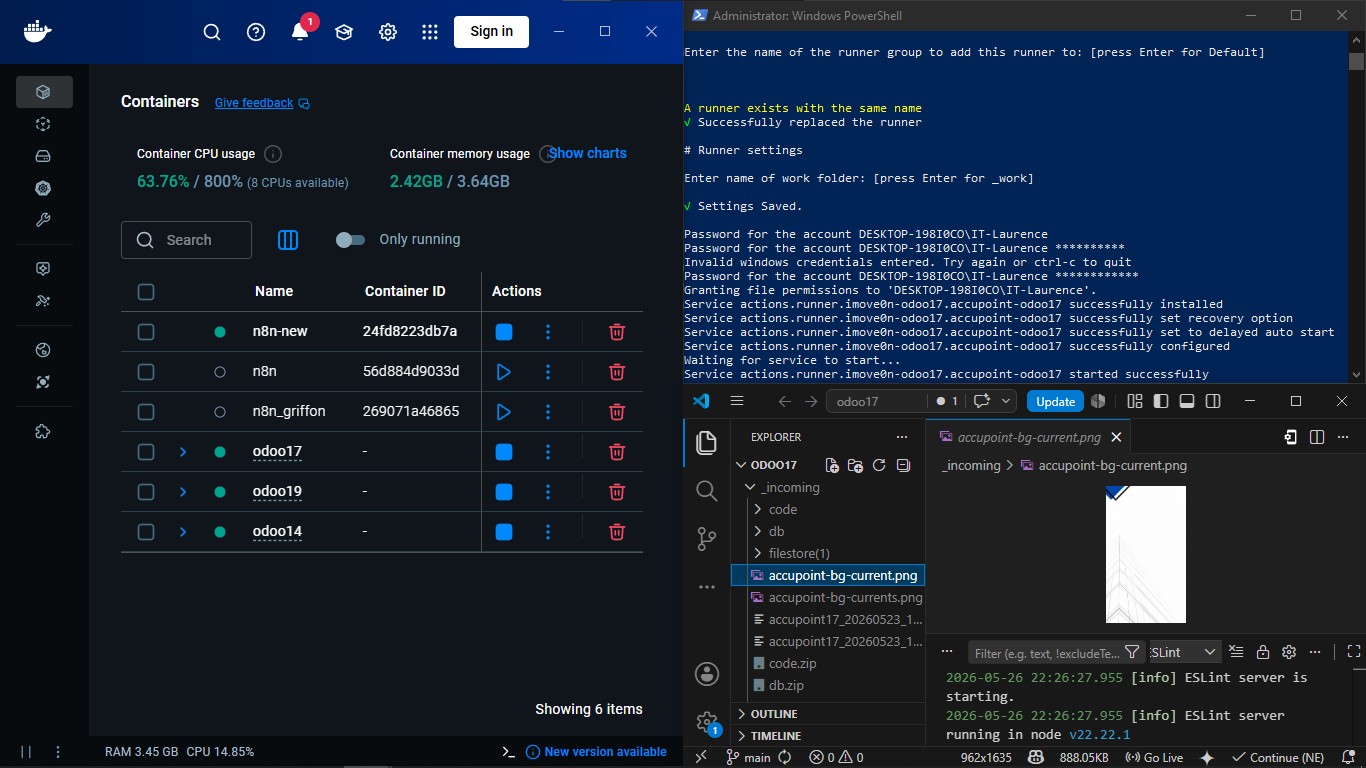The width and height of the screenshot is (1366, 768).
Task: Open VS Code Source Control view
Action: tap(707, 539)
